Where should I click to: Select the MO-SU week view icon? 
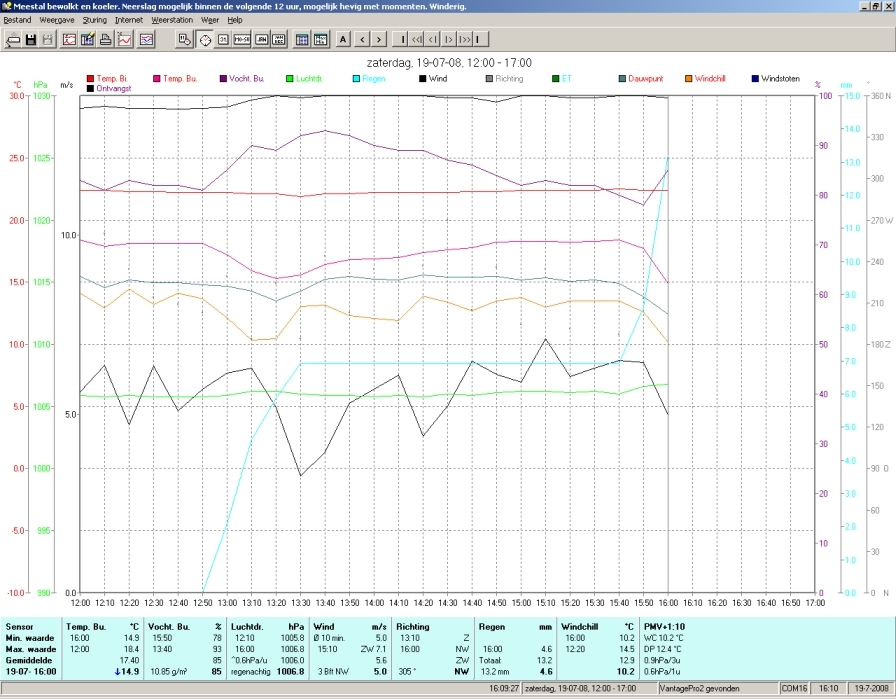(x=242, y=39)
